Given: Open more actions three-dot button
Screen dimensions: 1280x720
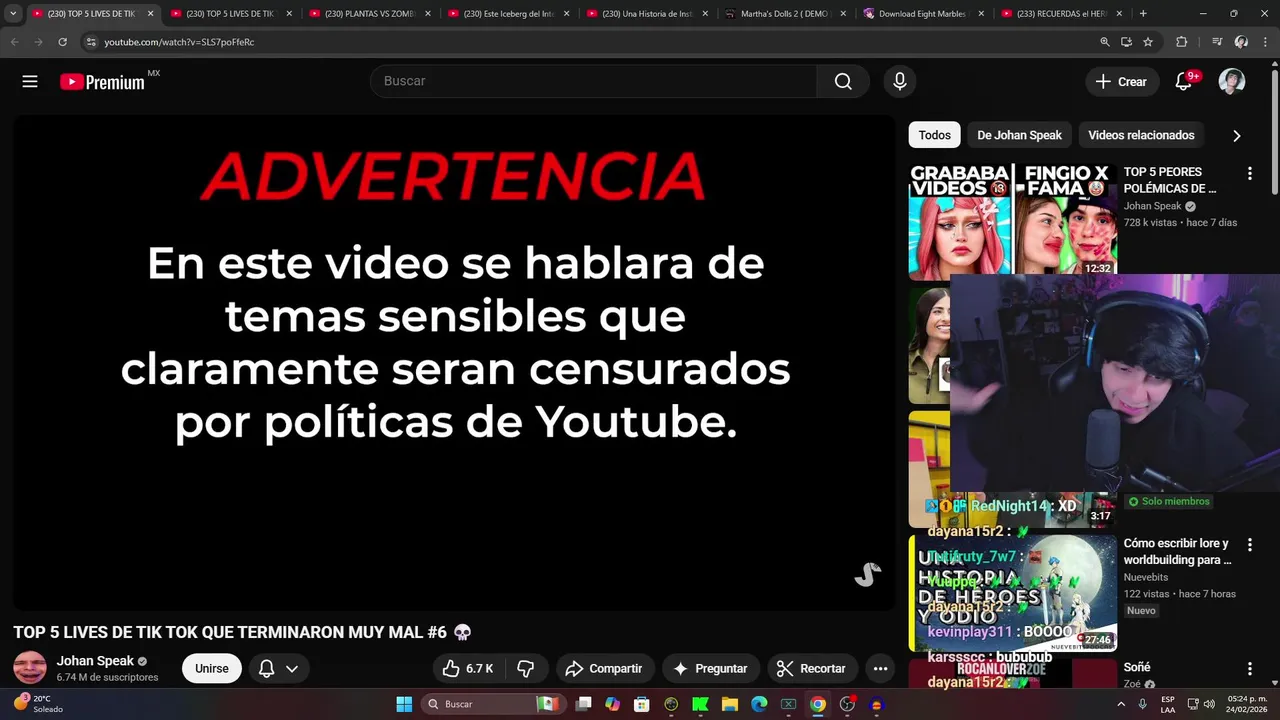Looking at the screenshot, I should point(880,668).
